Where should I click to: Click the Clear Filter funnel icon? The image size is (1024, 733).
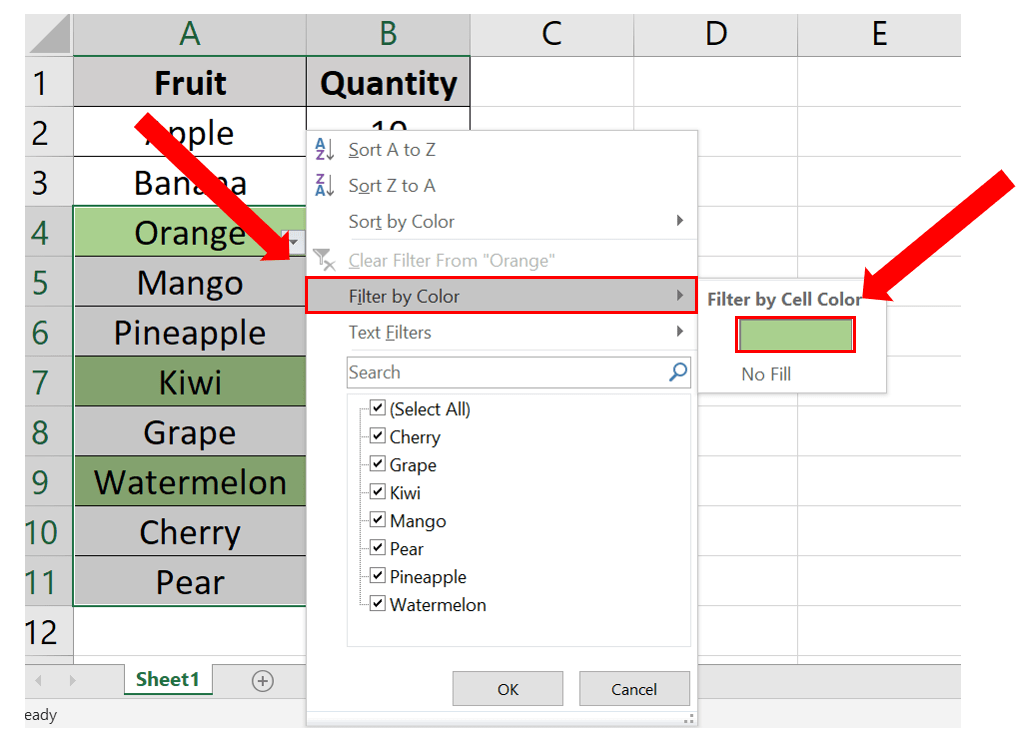tap(325, 259)
